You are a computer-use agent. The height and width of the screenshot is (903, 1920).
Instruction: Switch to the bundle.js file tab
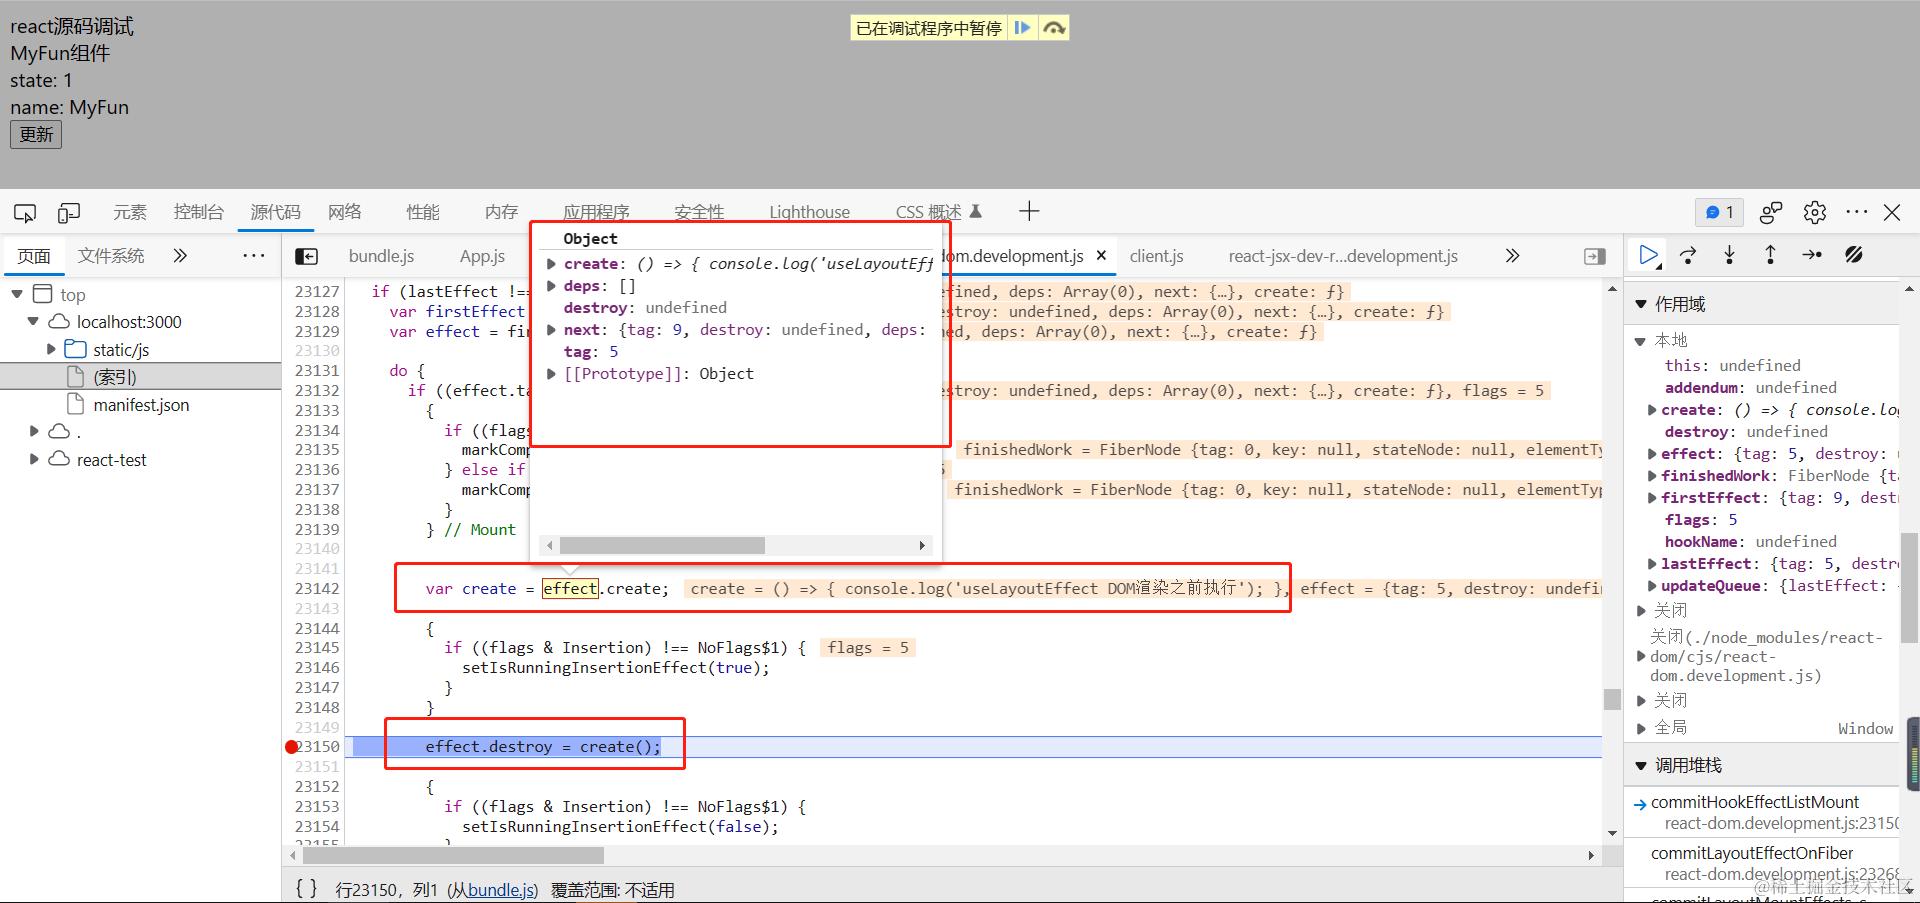click(381, 256)
